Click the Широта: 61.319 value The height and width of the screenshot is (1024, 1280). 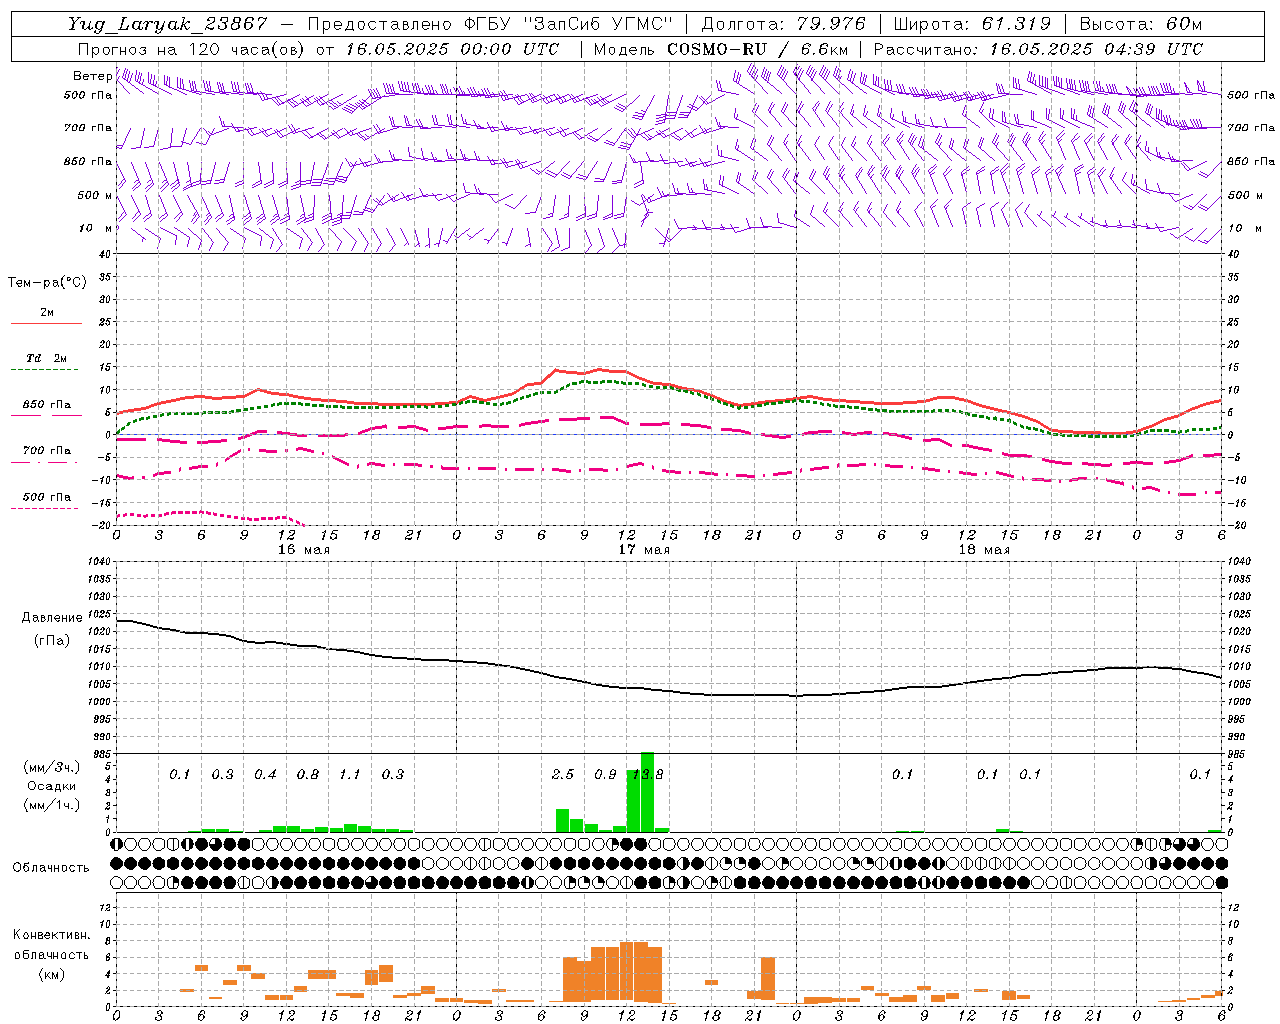click(x=972, y=24)
